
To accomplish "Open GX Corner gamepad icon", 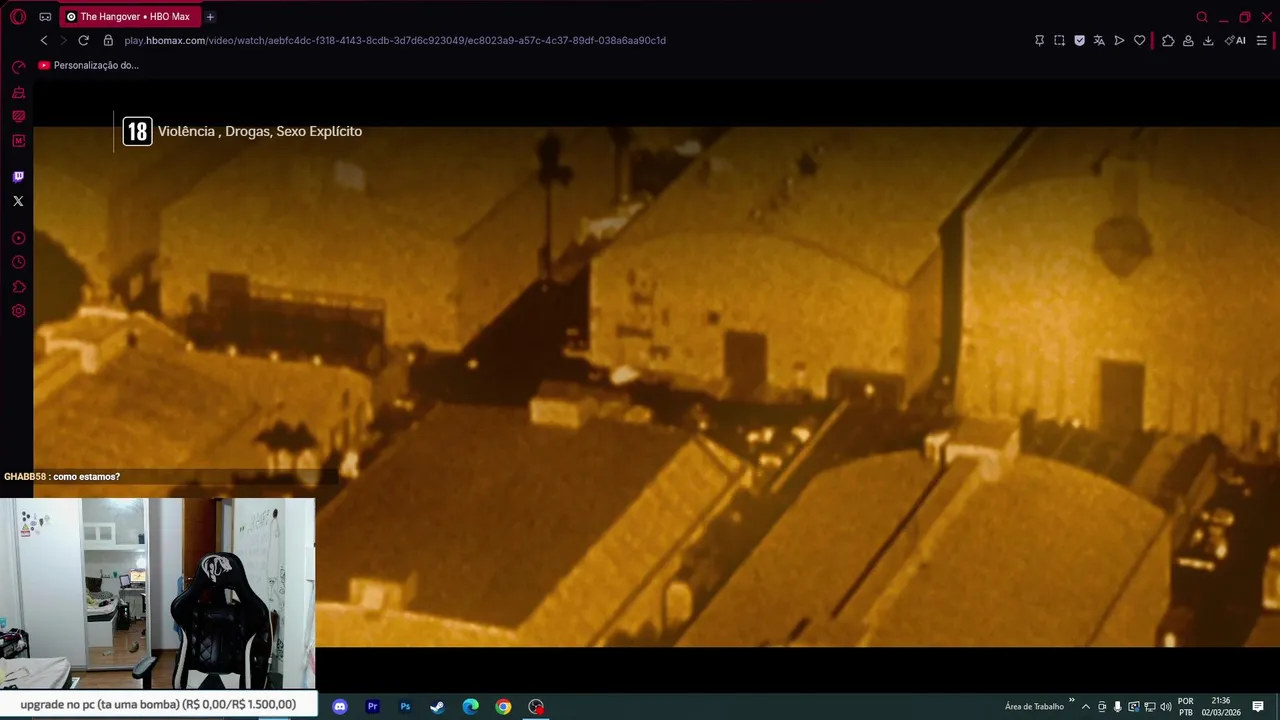I will (45, 17).
